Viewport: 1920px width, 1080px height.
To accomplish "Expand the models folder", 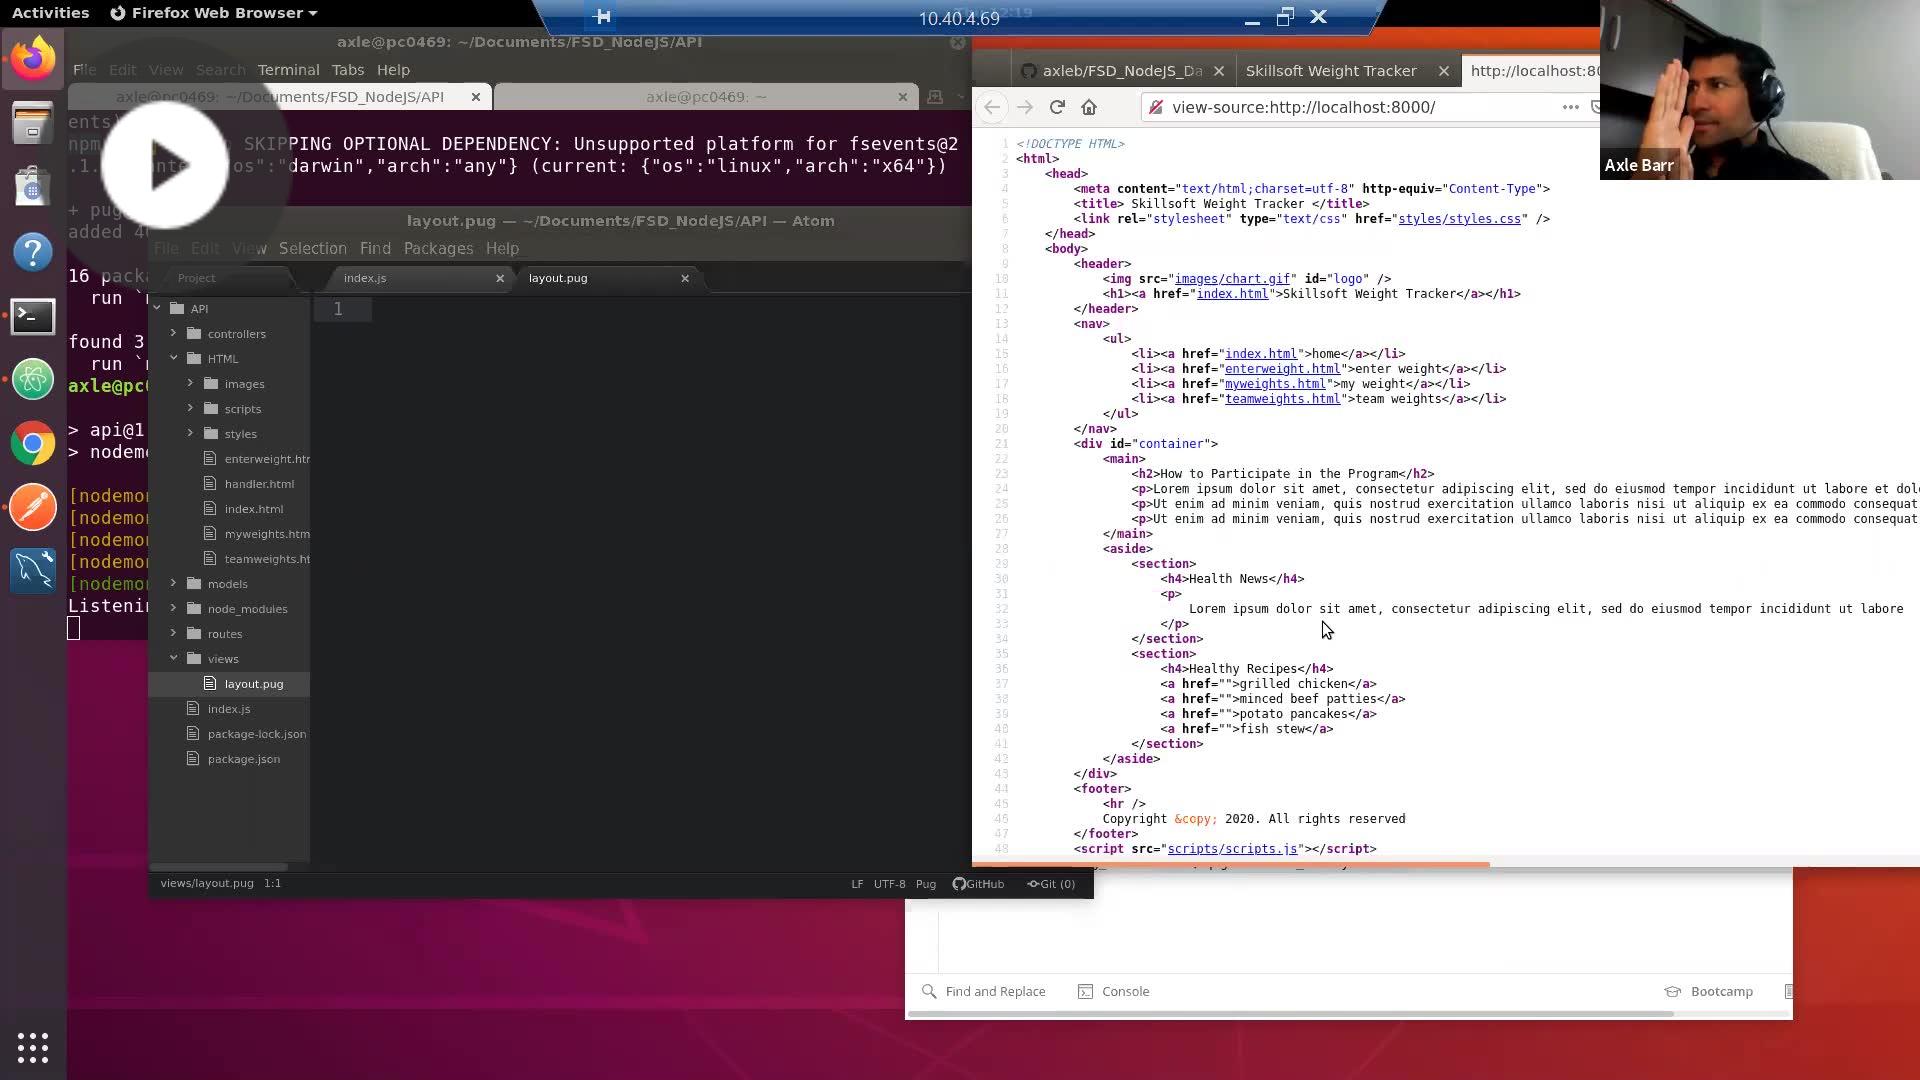I will point(173,583).
